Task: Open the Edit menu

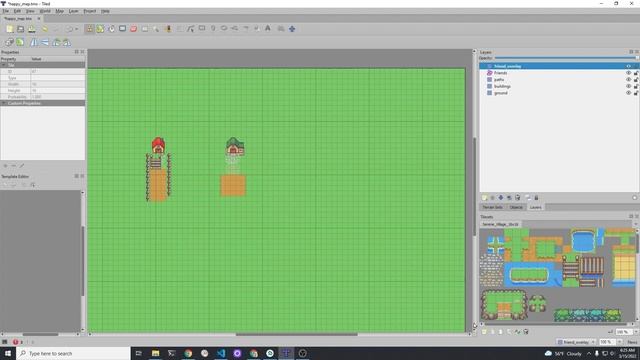Action: tap(17, 11)
